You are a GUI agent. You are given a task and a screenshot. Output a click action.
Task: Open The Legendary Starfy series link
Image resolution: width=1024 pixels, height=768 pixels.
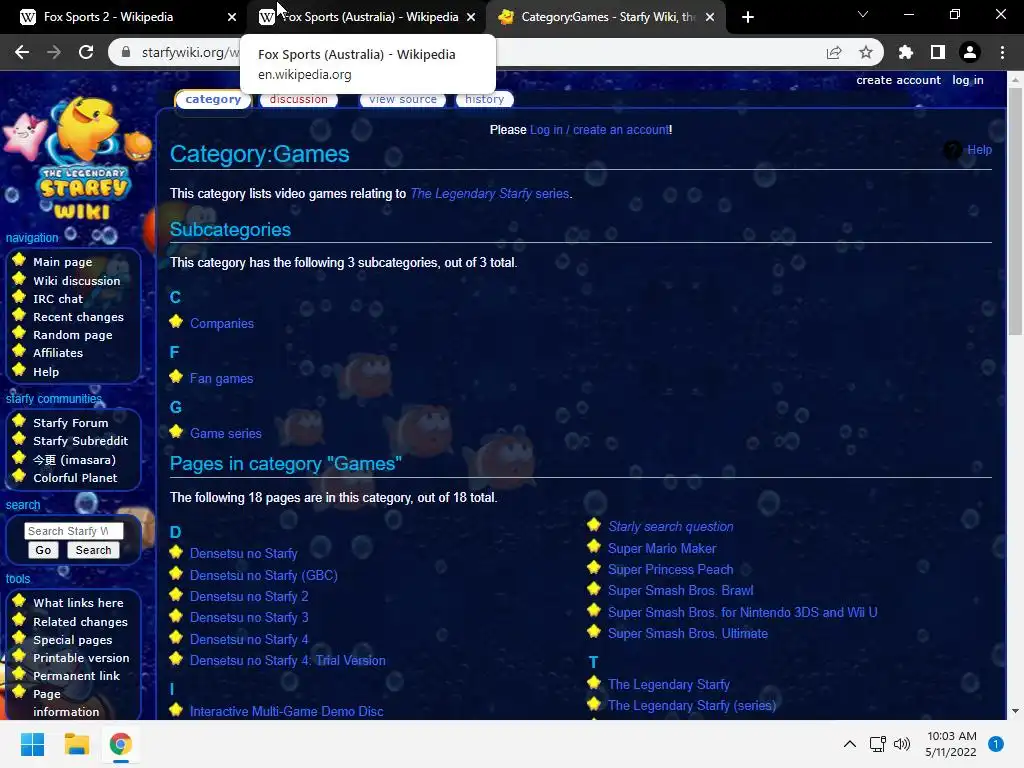[x=490, y=193]
